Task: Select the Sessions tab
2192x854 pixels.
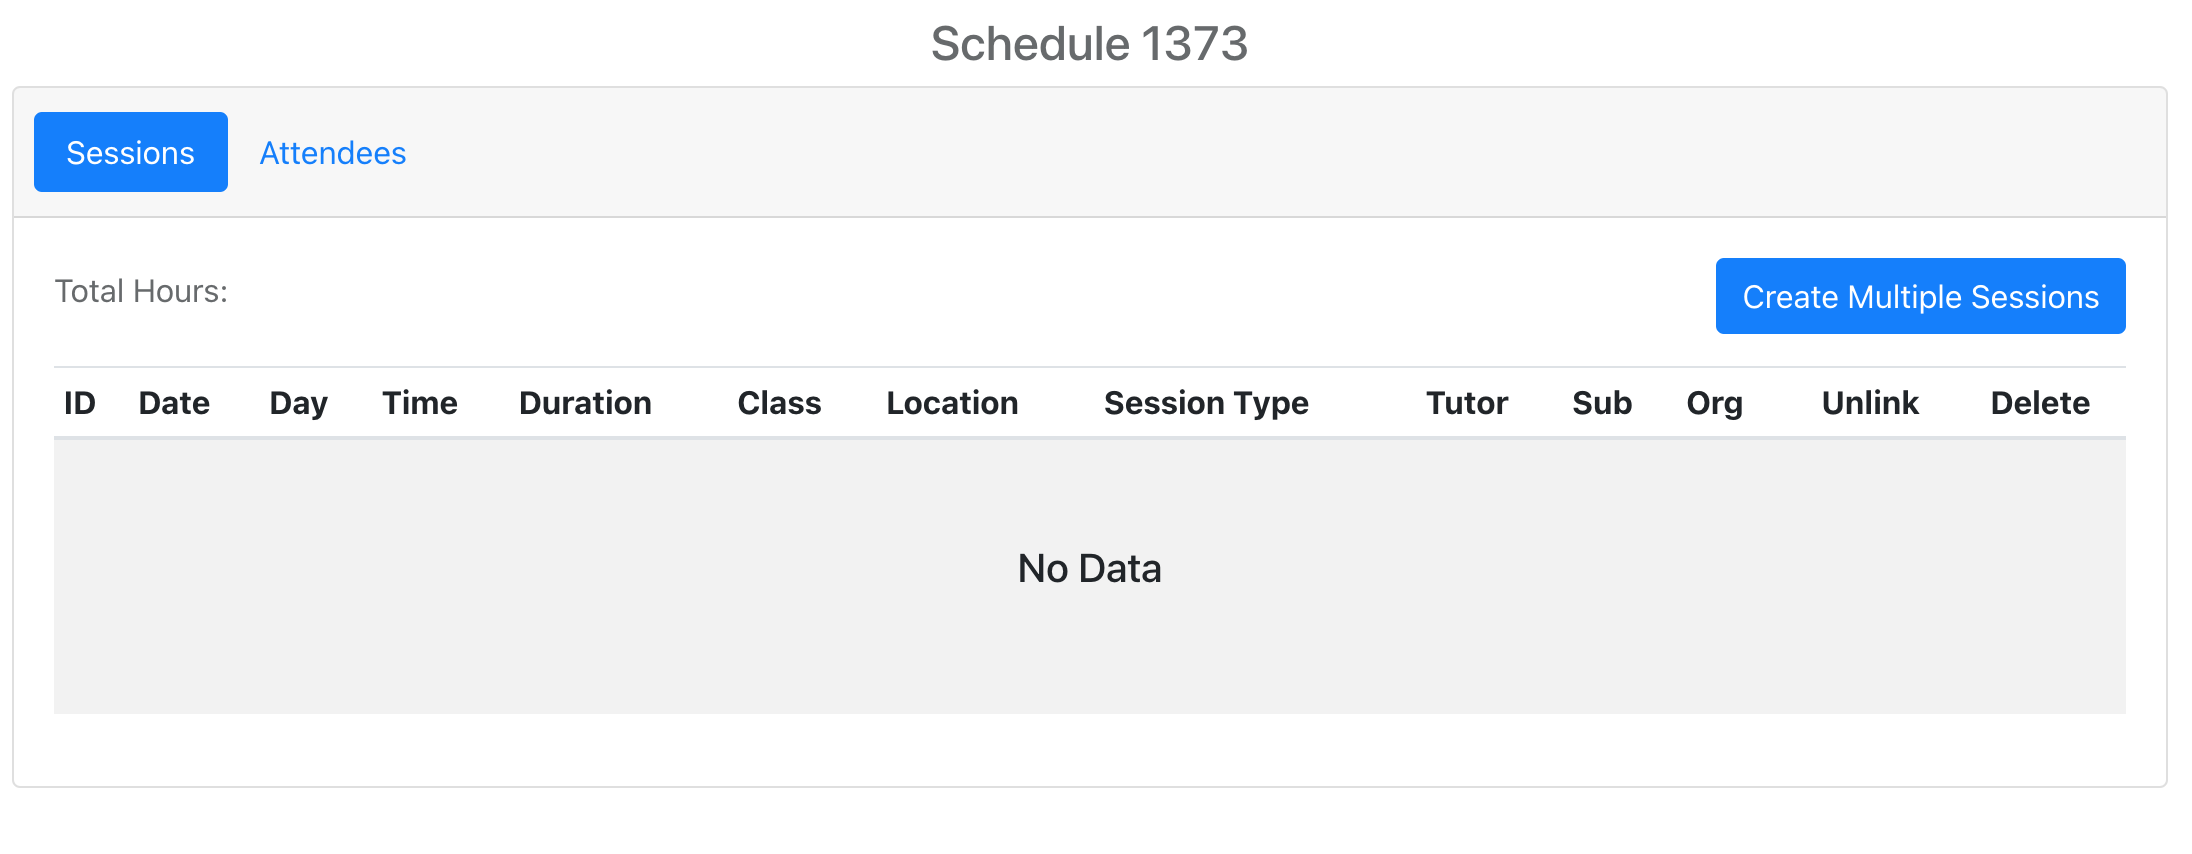Action: [x=130, y=152]
